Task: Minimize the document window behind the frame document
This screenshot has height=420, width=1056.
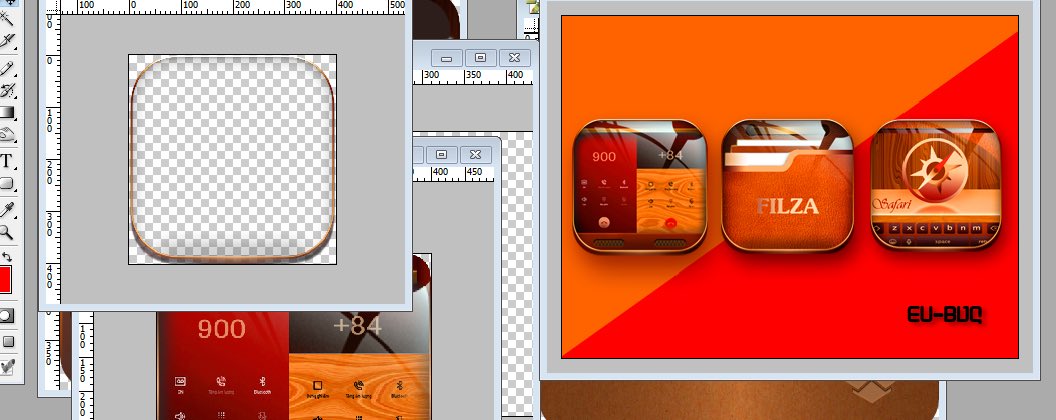Action: pyautogui.click(x=447, y=57)
